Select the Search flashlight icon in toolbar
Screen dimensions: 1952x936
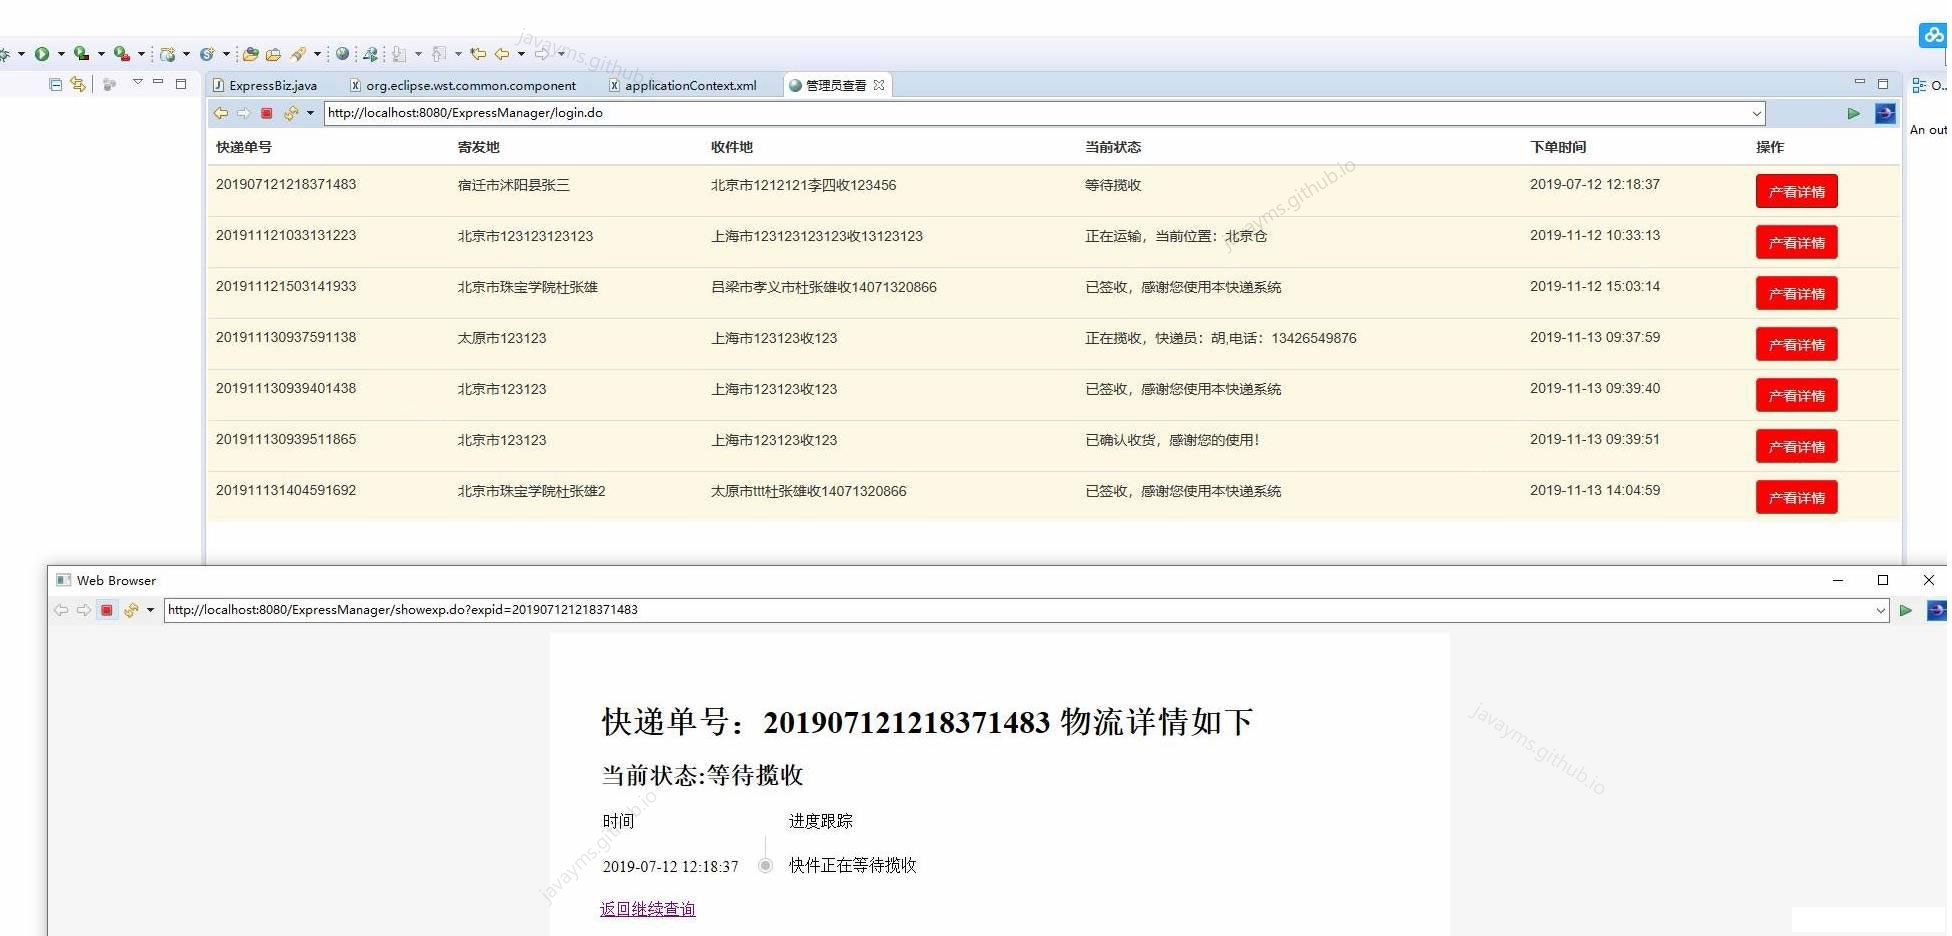pyautogui.click(x=296, y=53)
